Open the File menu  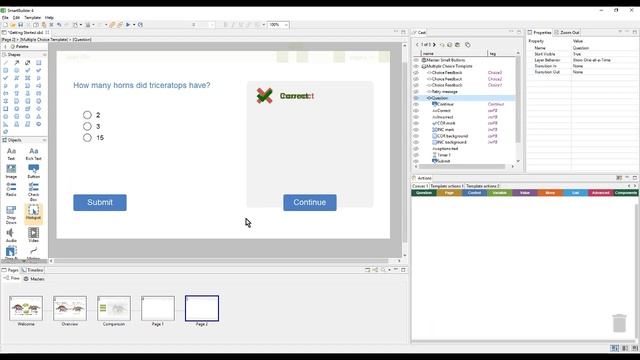5,18
